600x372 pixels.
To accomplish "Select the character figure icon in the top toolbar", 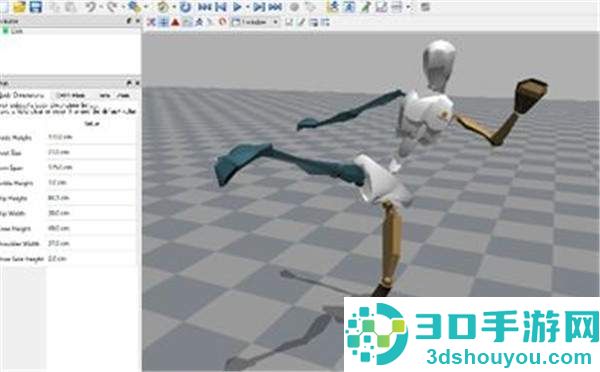I will tap(333, 7).
